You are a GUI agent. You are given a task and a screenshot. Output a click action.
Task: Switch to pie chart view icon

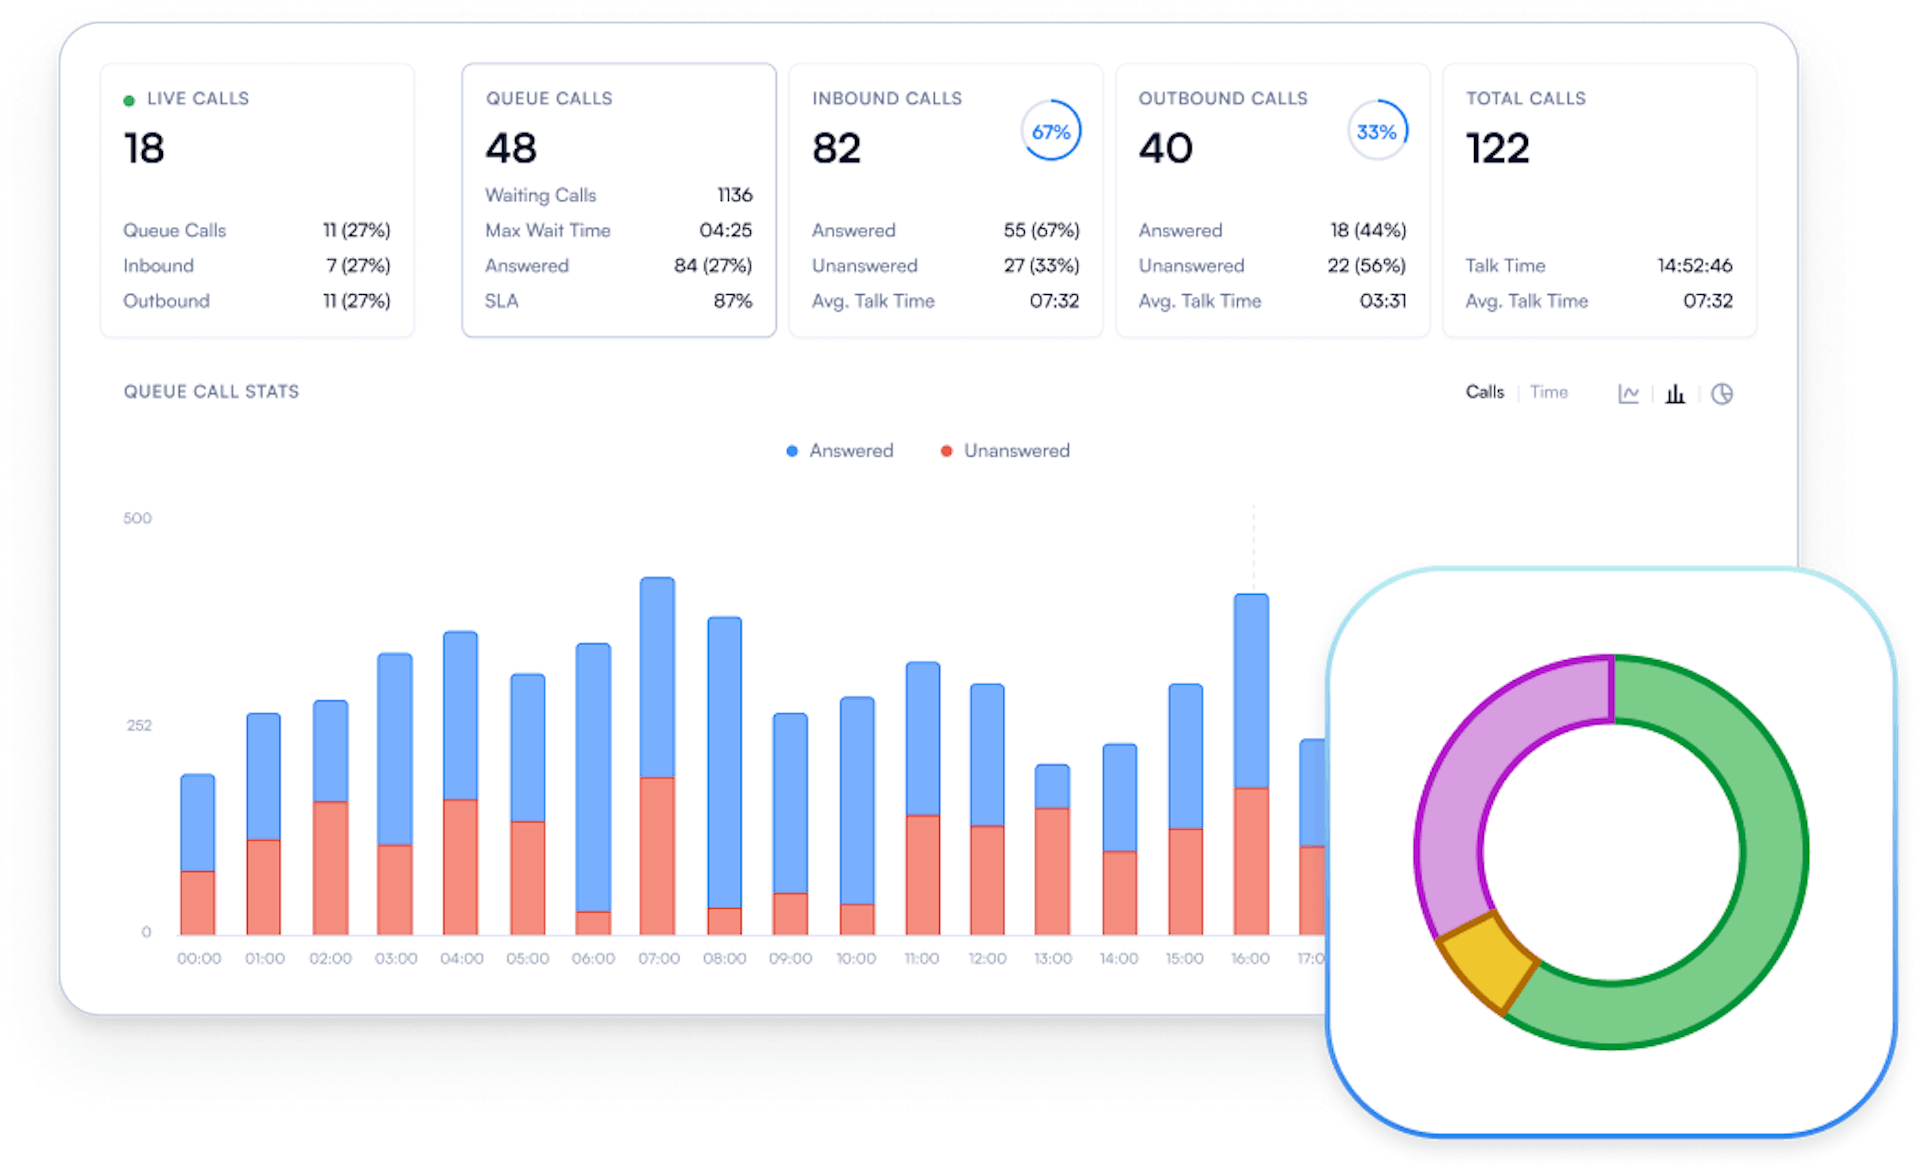pyautogui.click(x=1721, y=394)
